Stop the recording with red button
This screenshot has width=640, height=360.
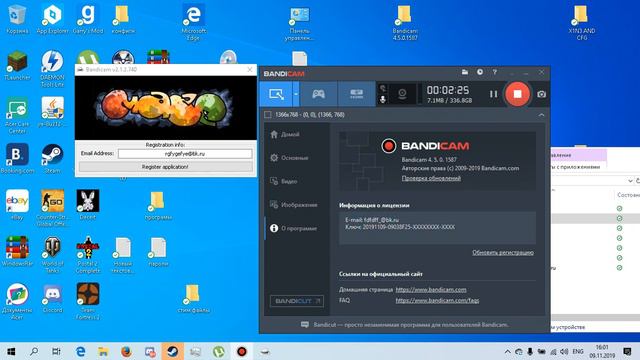coord(517,94)
